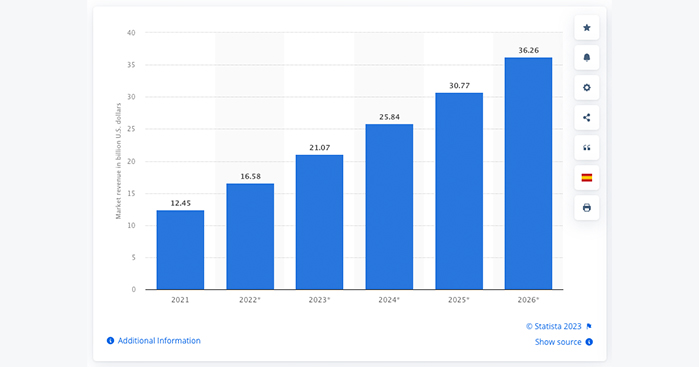Click the y-axis title Market revenue in billion U.S. dollars
699x367 pixels.
[x=119, y=161]
